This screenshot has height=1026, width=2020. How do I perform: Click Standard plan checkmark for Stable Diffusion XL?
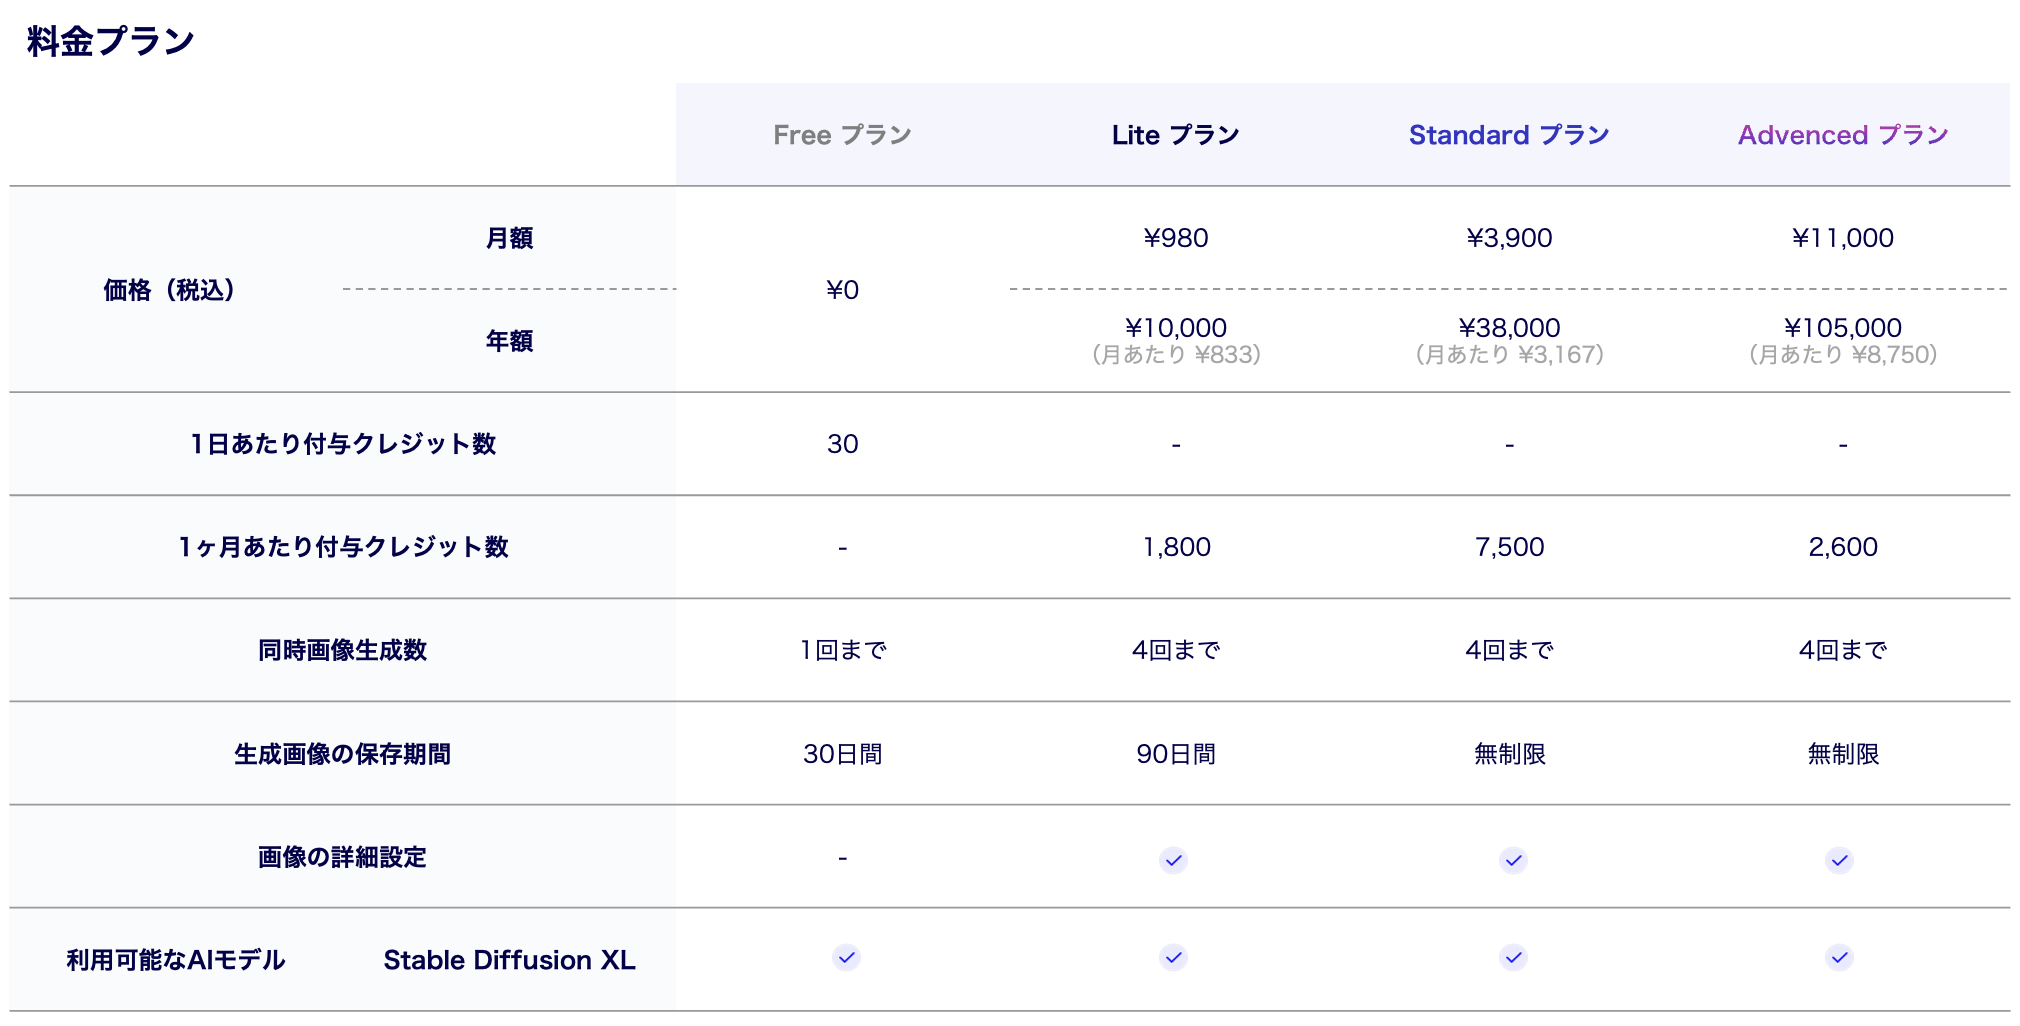(x=1513, y=958)
